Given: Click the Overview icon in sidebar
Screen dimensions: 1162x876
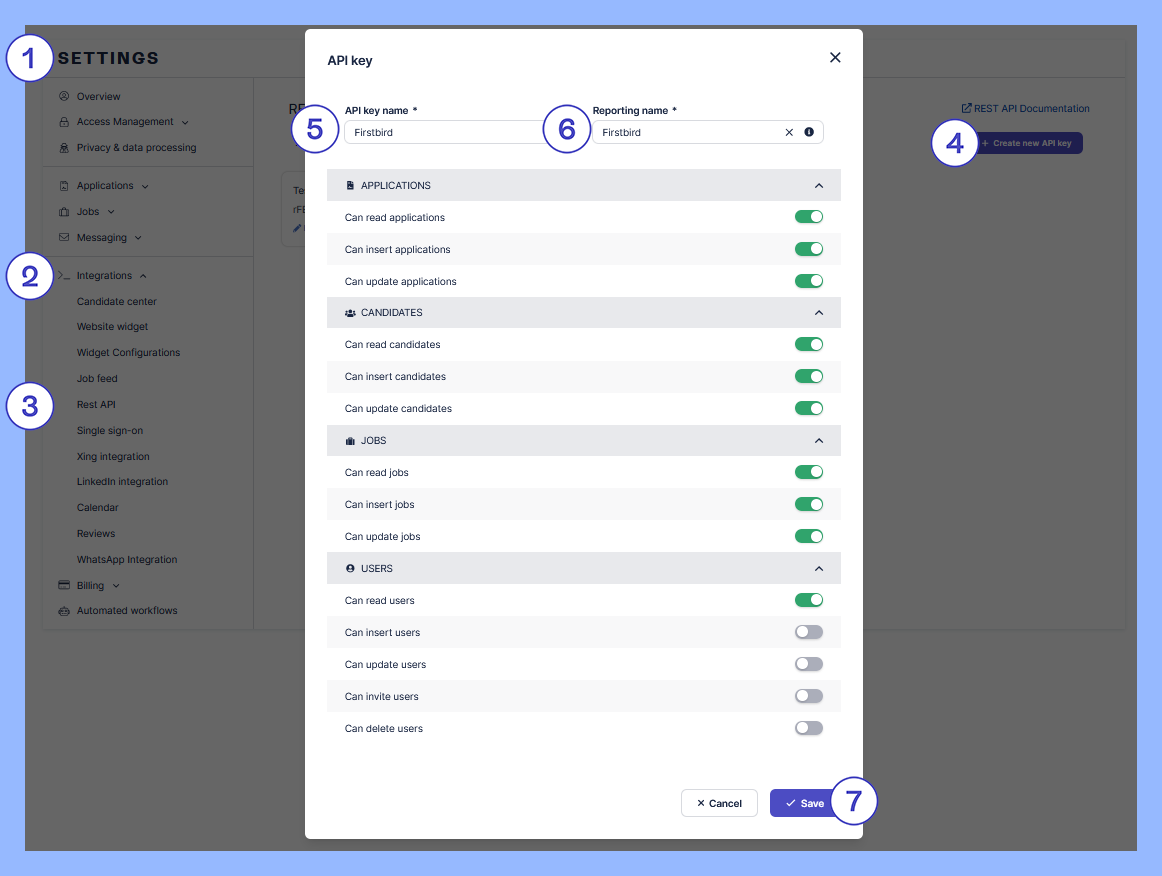Looking at the screenshot, I should (64, 97).
